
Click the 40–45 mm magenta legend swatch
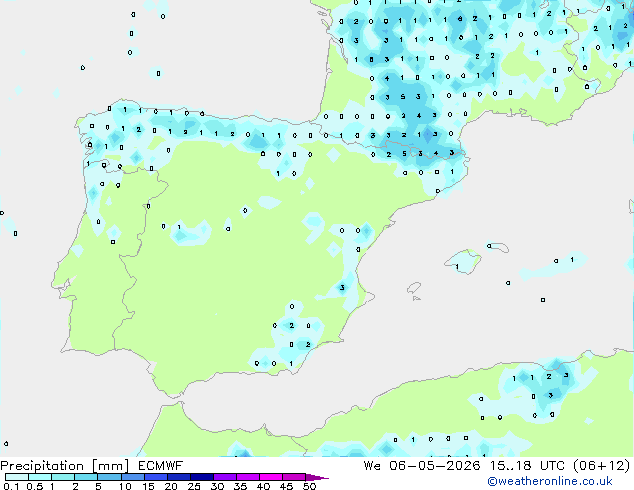click(271, 477)
